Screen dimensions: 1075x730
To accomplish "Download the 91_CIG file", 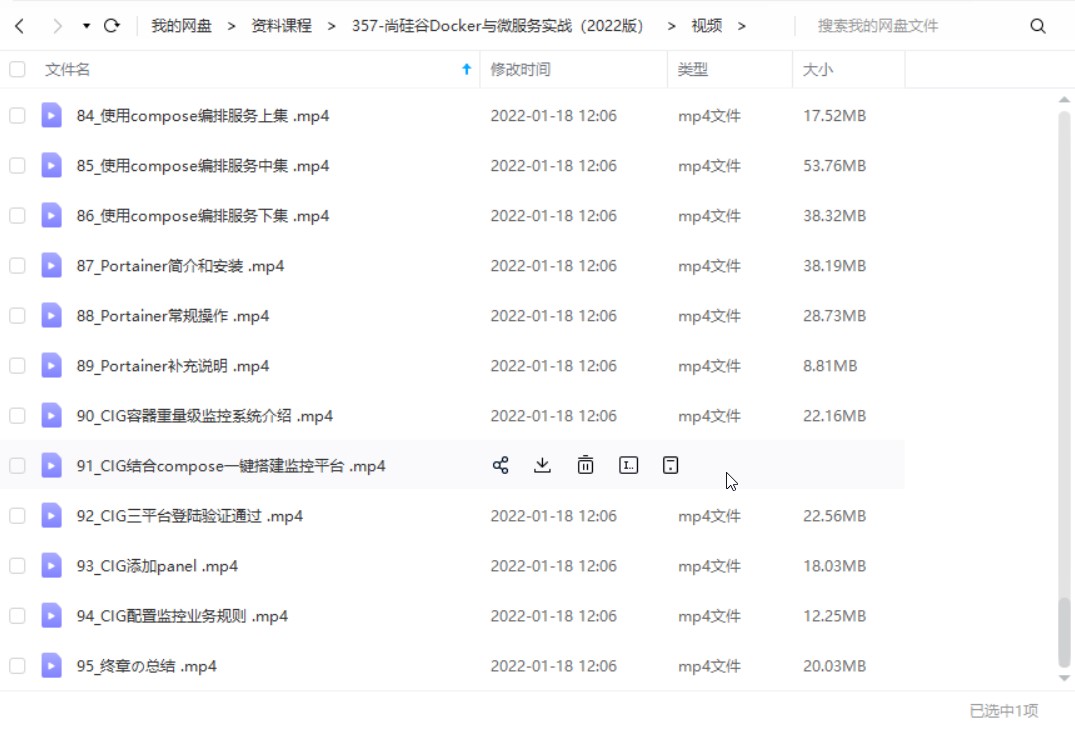I will (x=542, y=465).
